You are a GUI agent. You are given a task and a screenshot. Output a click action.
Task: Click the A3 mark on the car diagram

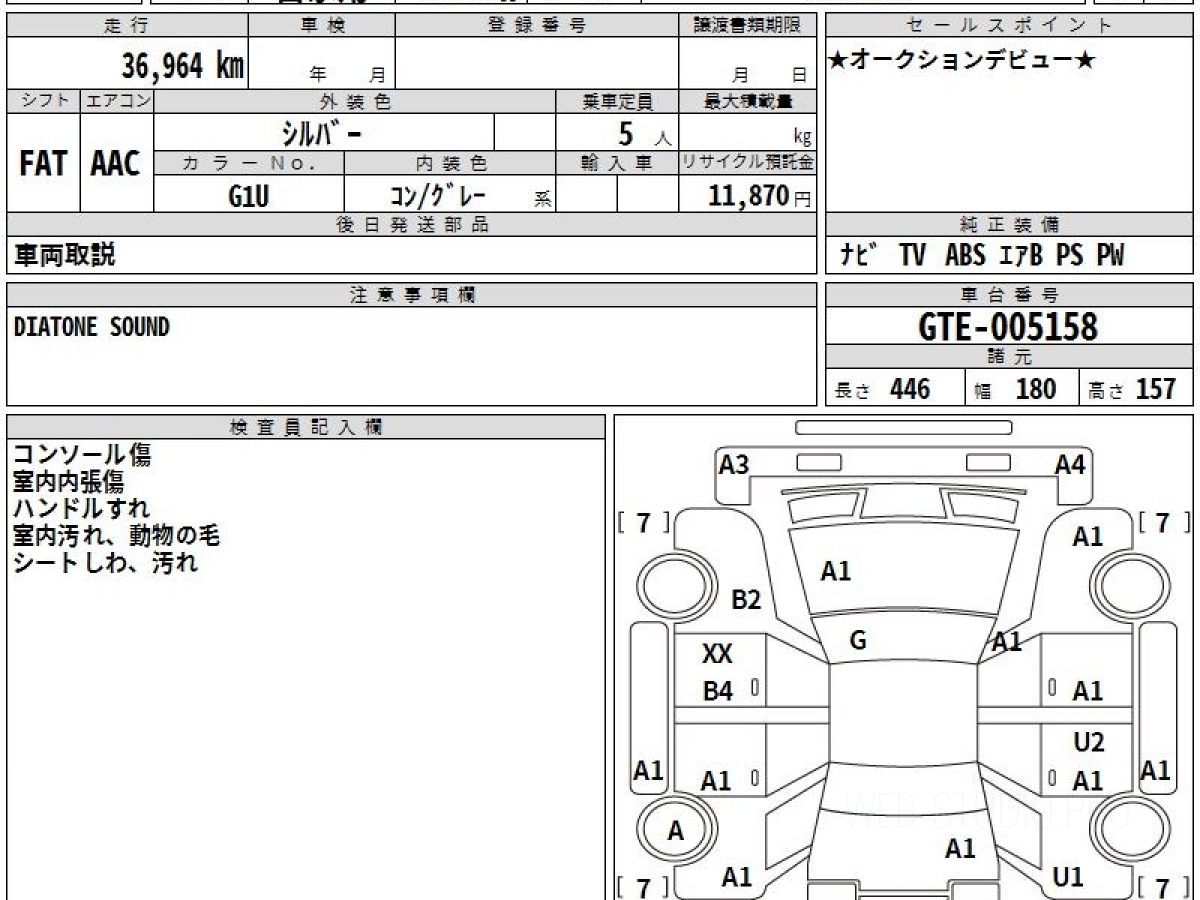pyautogui.click(x=734, y=464)
